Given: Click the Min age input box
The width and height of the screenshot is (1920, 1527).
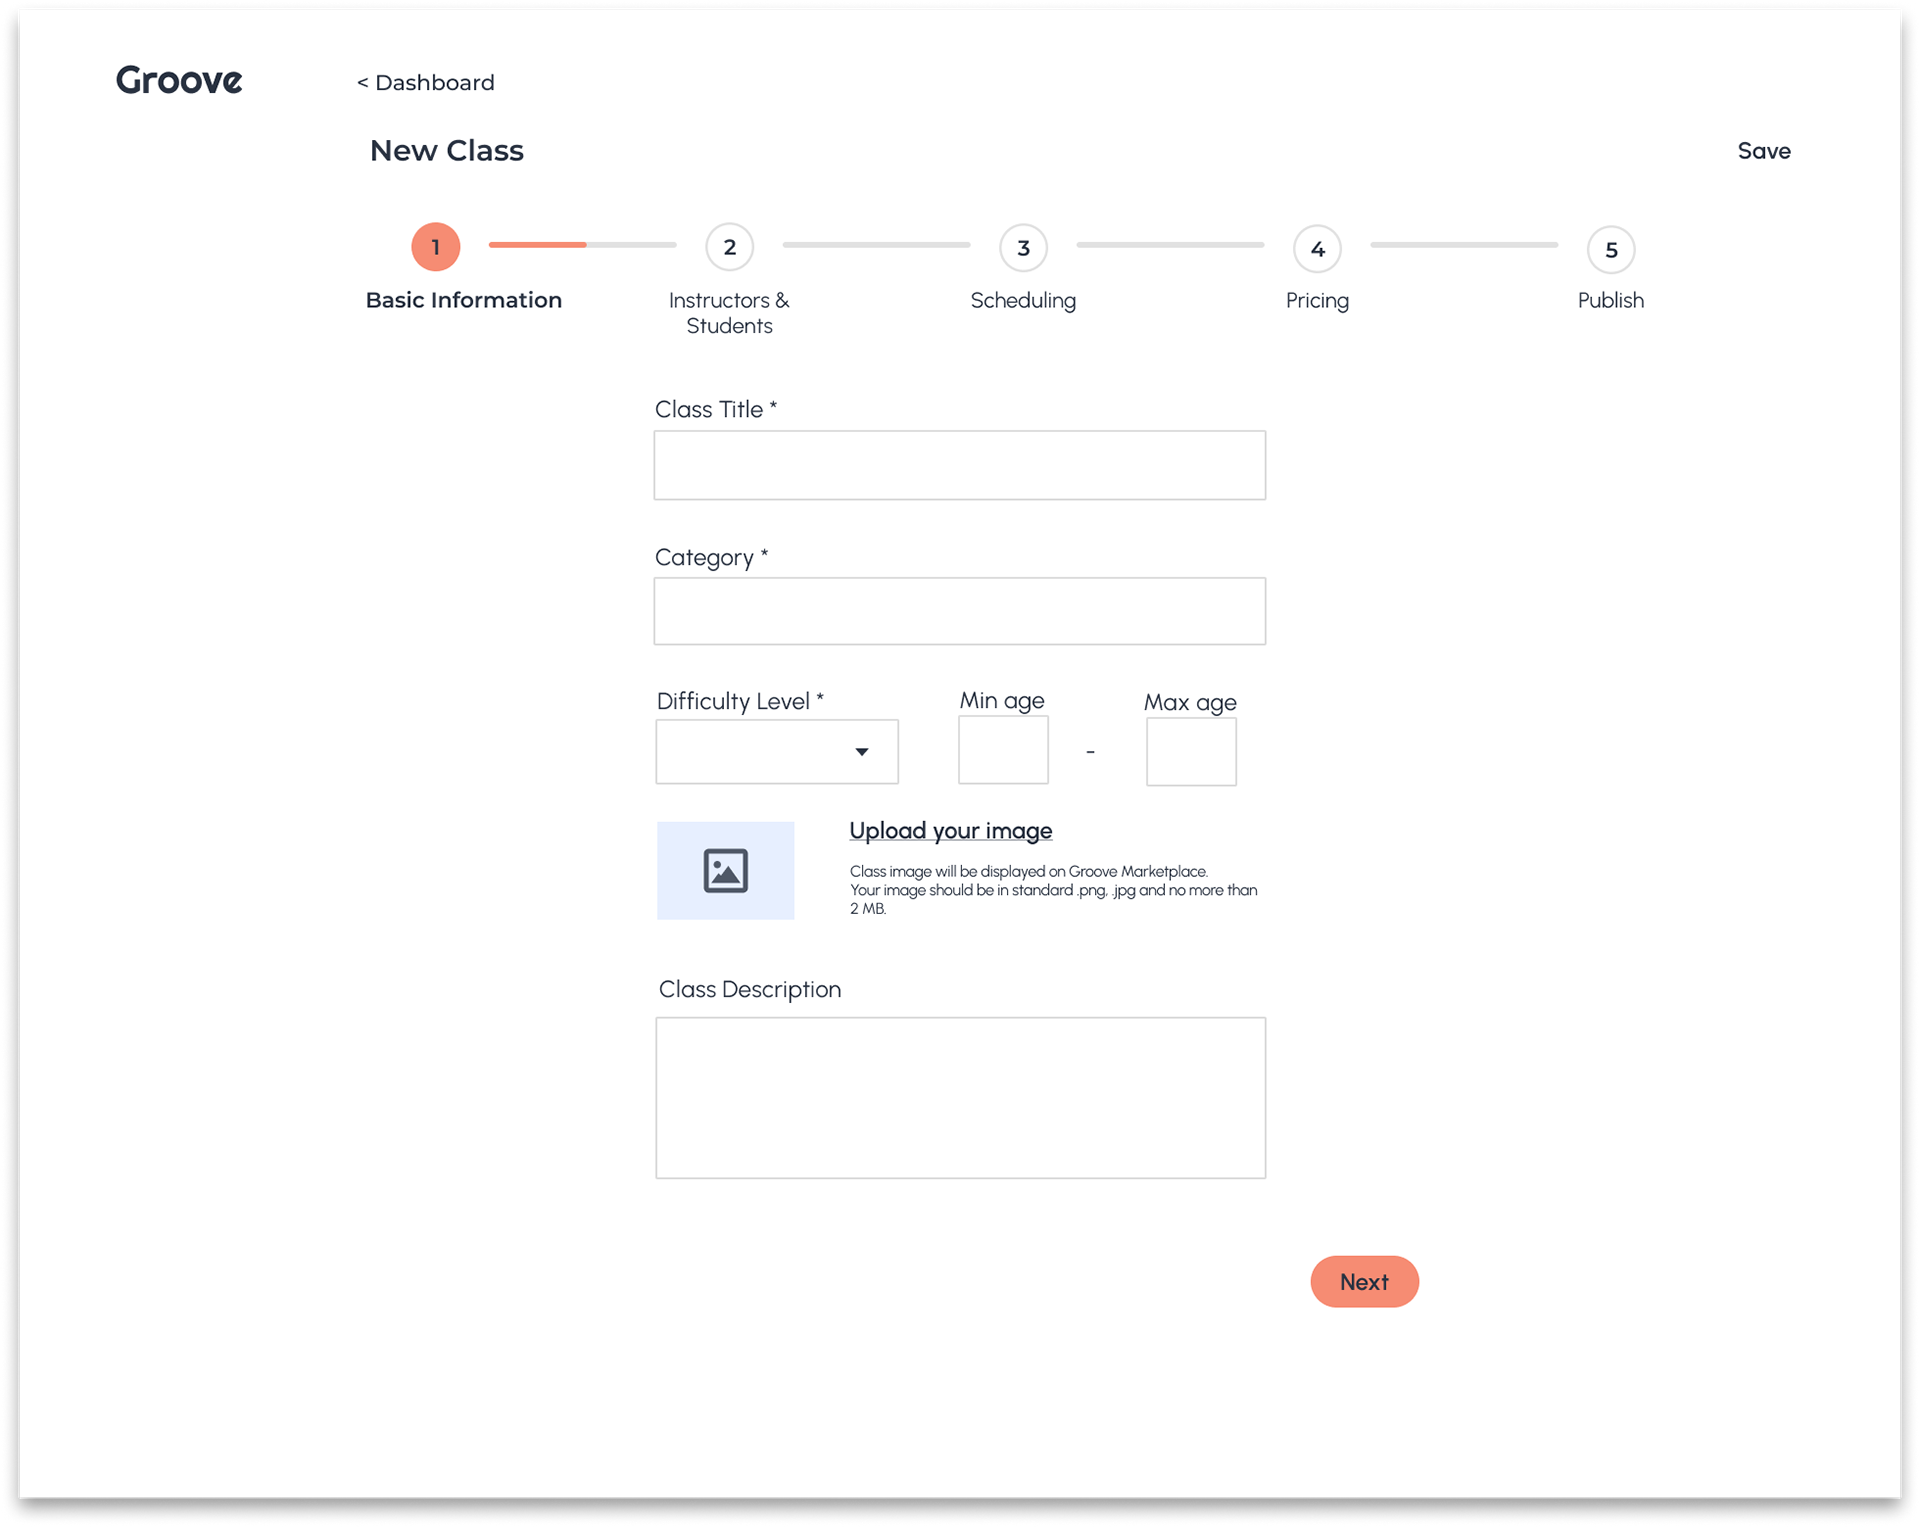Looking at the screenshot, I should 1003,751.
